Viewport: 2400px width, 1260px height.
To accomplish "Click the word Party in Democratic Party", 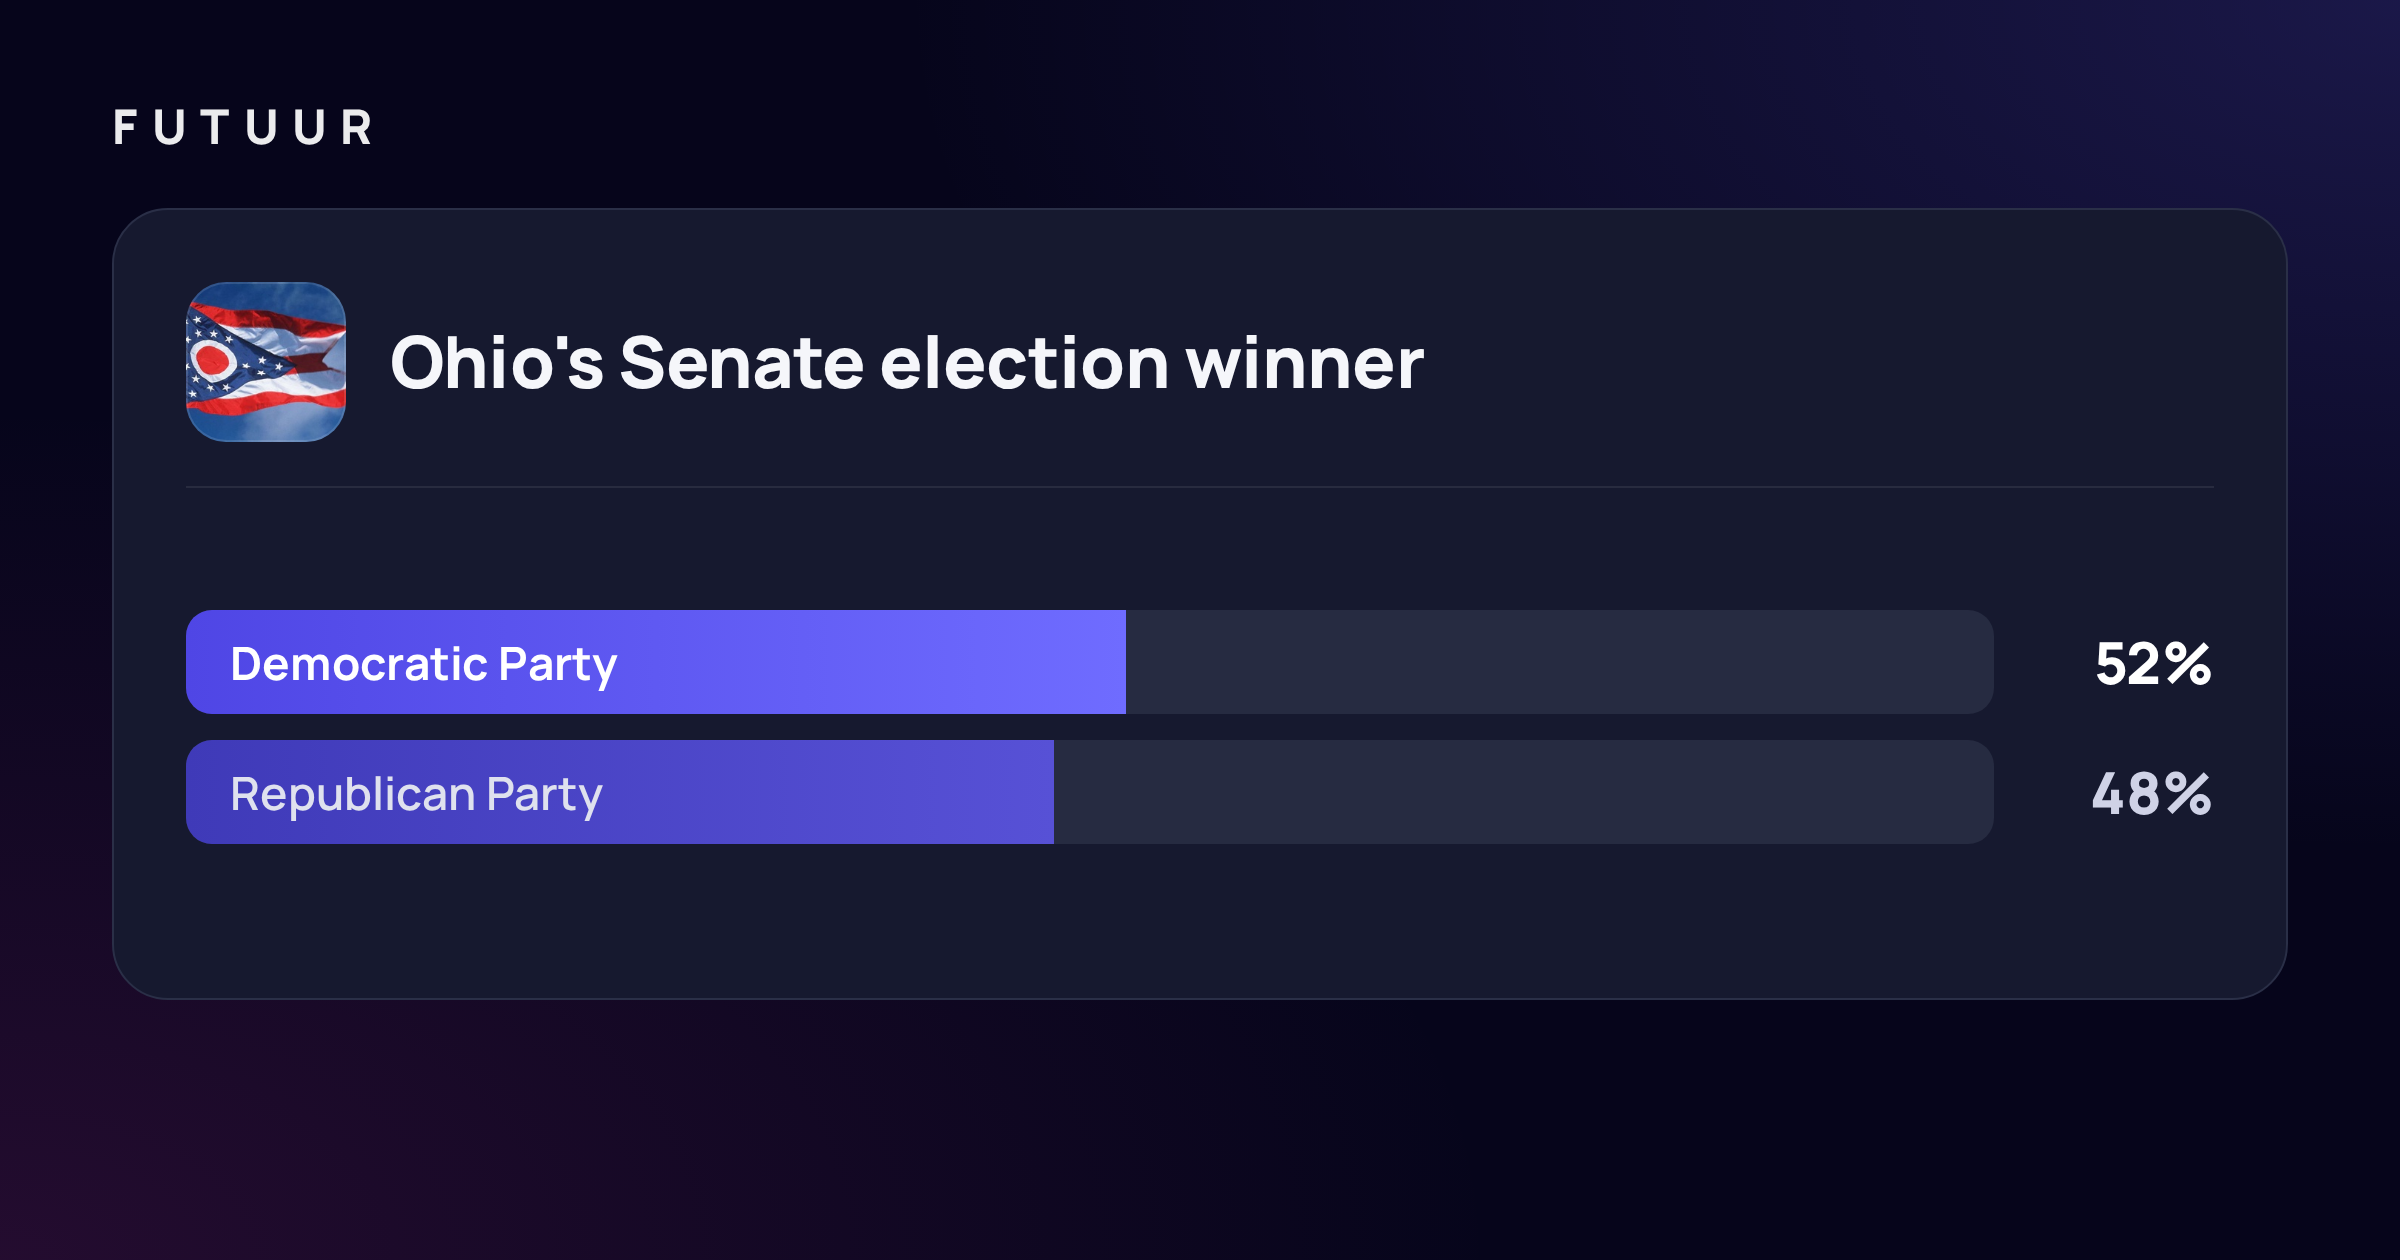I will coord(558,666).
